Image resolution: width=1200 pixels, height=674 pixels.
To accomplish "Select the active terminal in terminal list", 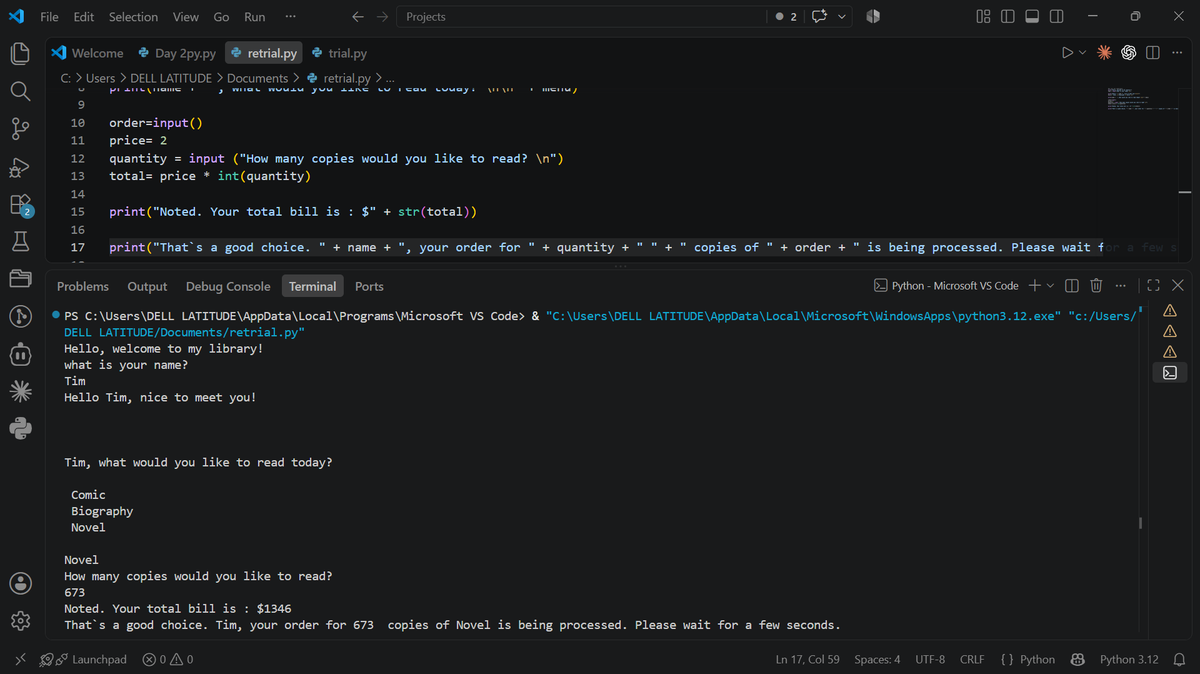I will tap(1170, 372).
